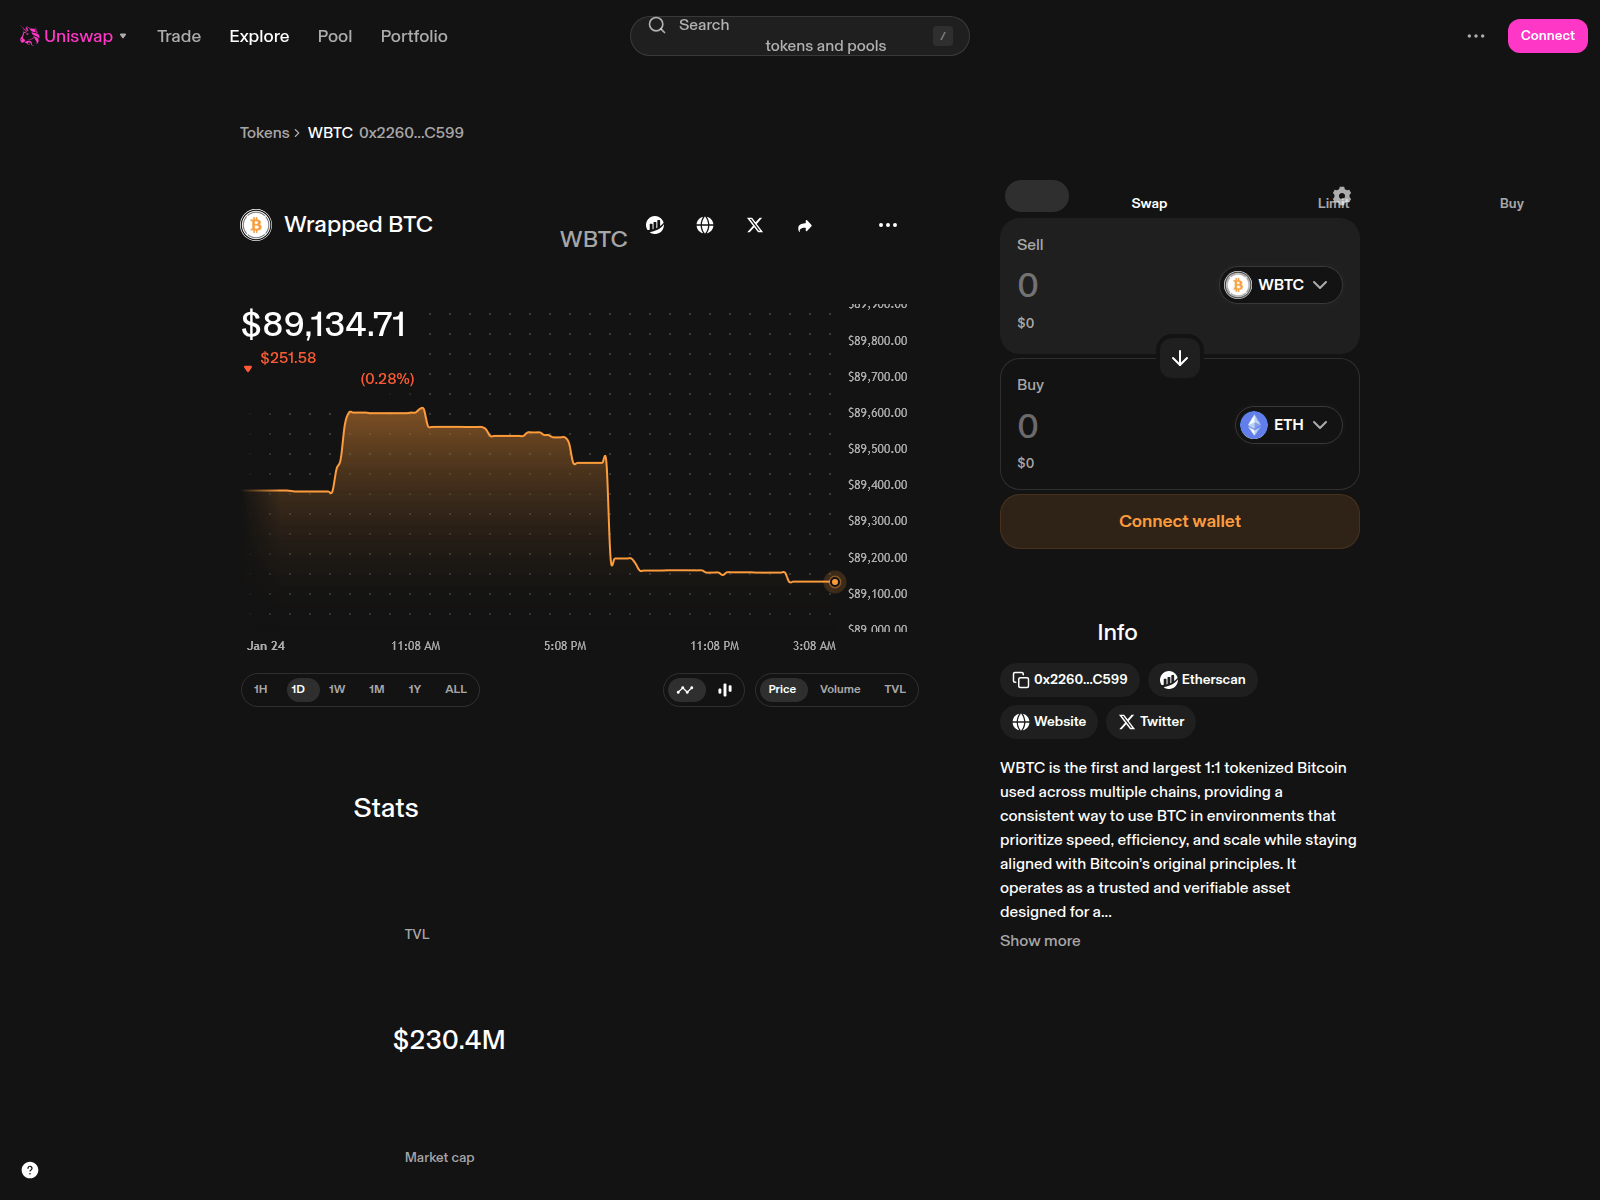Click the Info heading
1600x1200 pixels.
pyautogui.click(x=1117, y=633)
